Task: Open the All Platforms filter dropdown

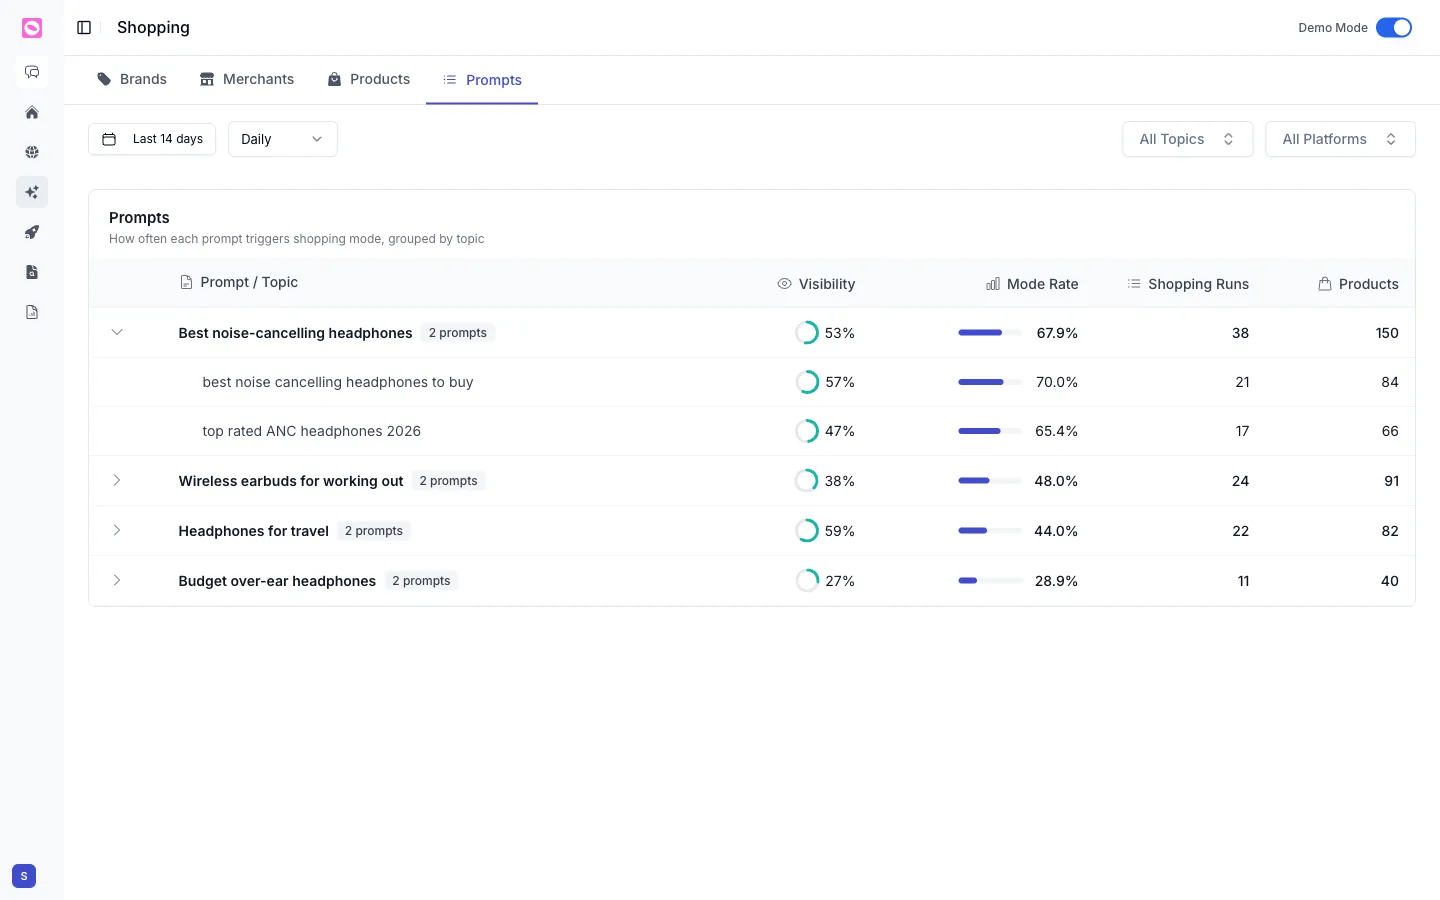Action: click(1340, 139)
